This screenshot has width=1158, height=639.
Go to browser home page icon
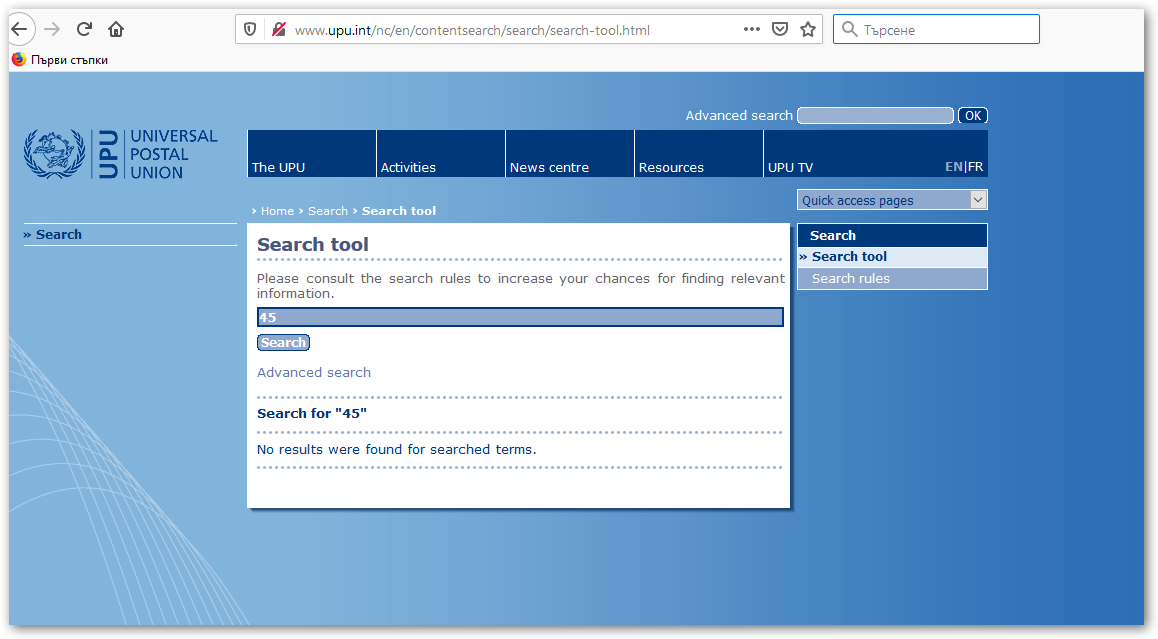[116, 29]
